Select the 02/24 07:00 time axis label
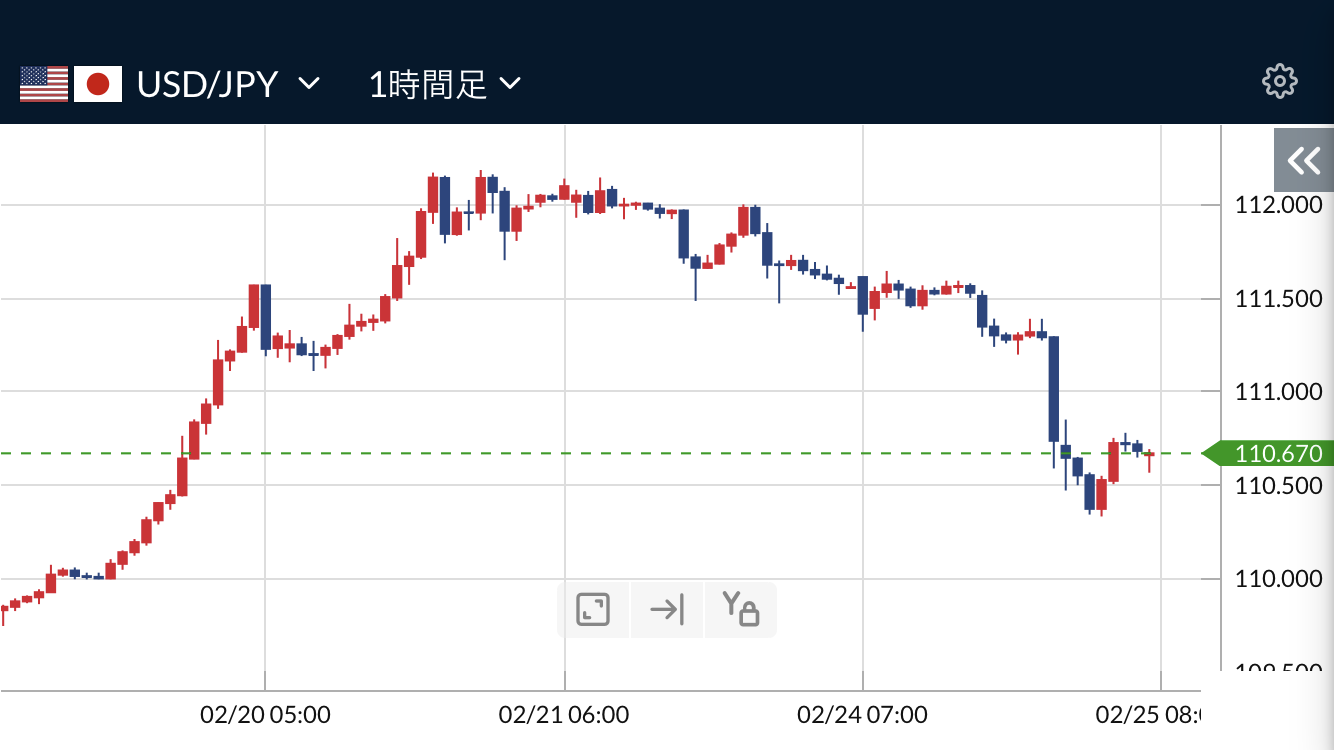 [x=862, y=715]
